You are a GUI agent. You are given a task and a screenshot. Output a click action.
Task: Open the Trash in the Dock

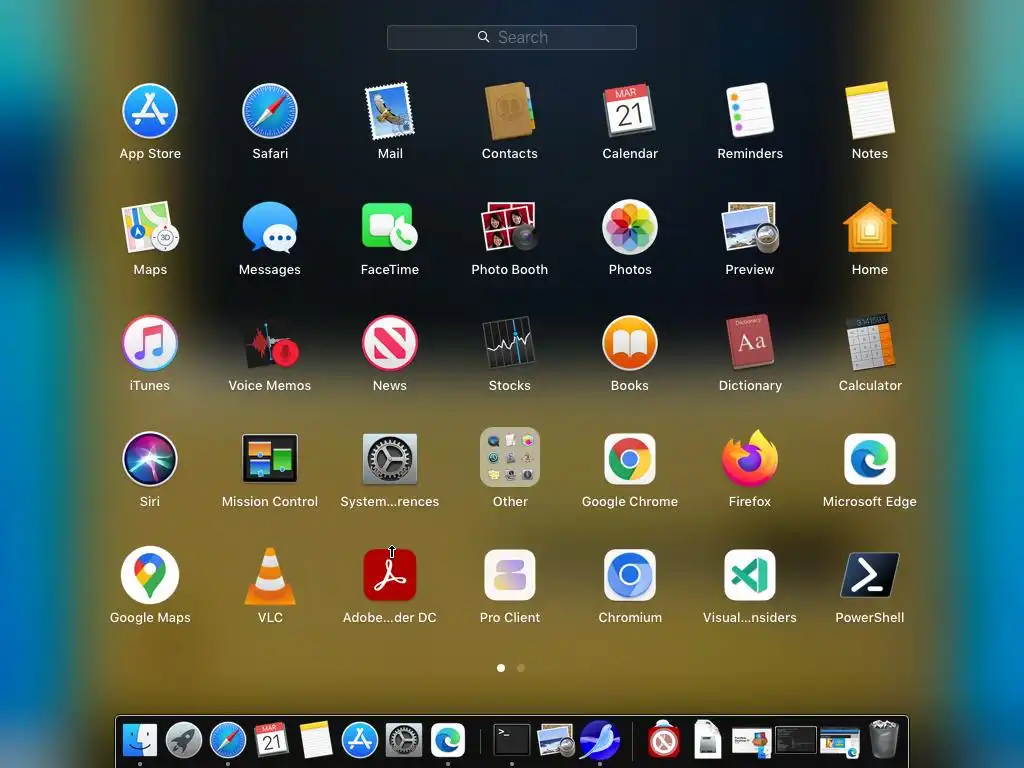coord(884,739)
